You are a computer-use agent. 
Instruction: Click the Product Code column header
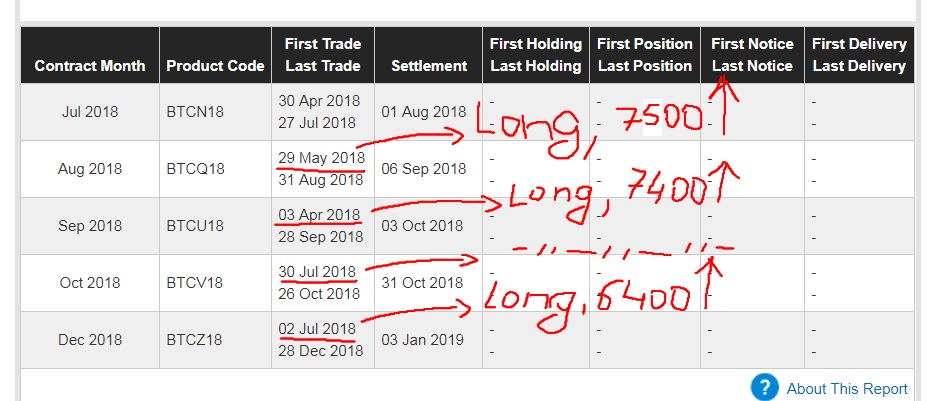point(215,66)
